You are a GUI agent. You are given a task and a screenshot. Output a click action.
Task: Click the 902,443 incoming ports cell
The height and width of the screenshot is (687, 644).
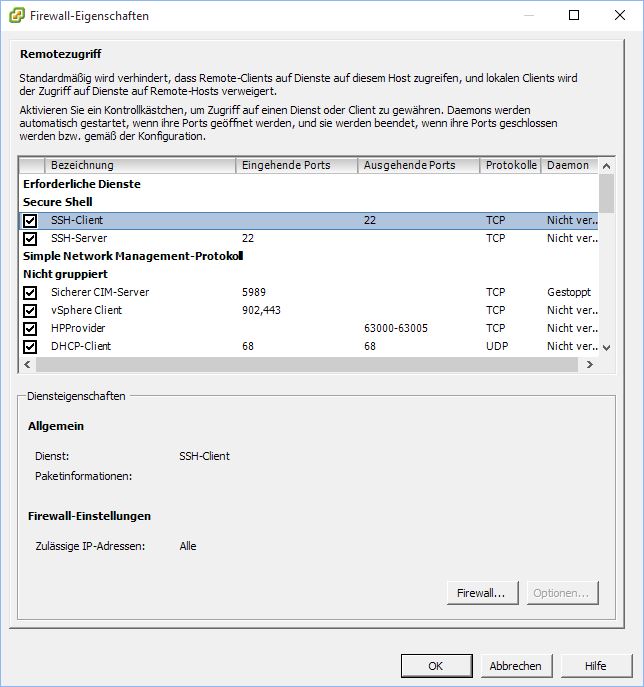click(x=261, y=310)
